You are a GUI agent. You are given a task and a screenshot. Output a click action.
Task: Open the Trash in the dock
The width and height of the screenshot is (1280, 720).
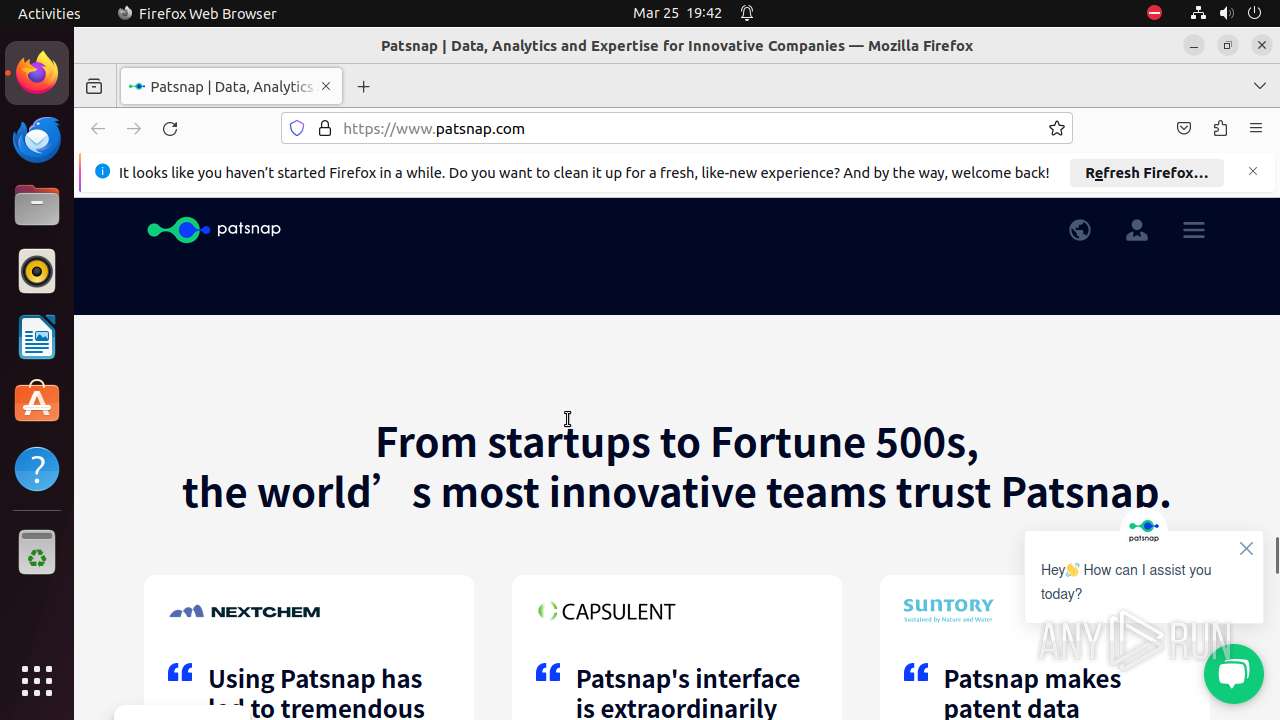click(x=37, y=551)
